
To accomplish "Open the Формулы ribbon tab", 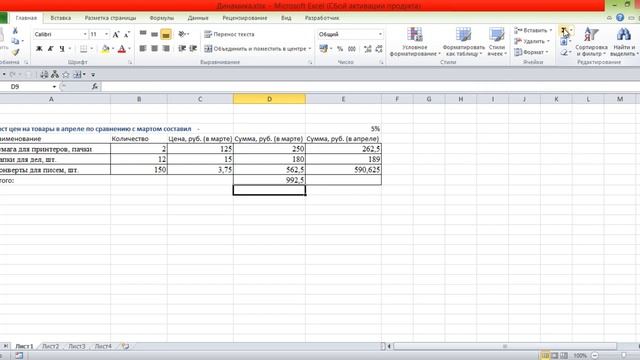I will 162,18.
